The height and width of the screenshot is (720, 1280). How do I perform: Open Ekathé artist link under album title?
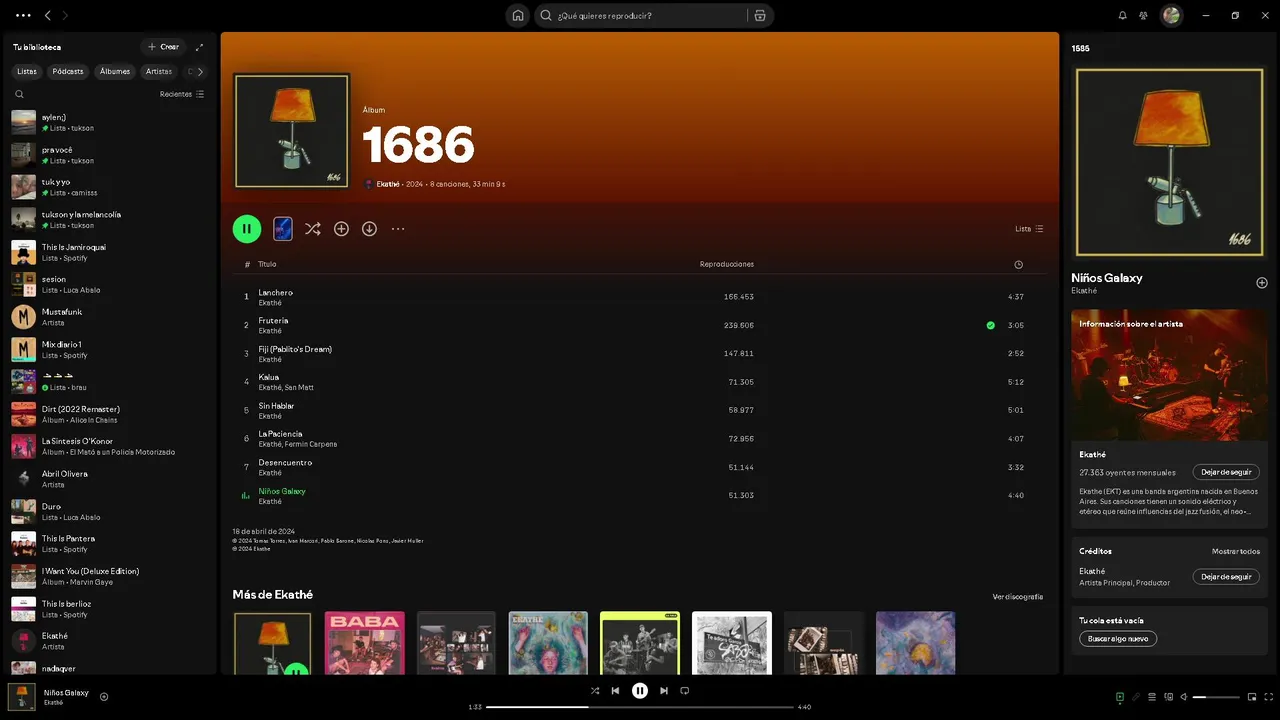tap(388, 184)
